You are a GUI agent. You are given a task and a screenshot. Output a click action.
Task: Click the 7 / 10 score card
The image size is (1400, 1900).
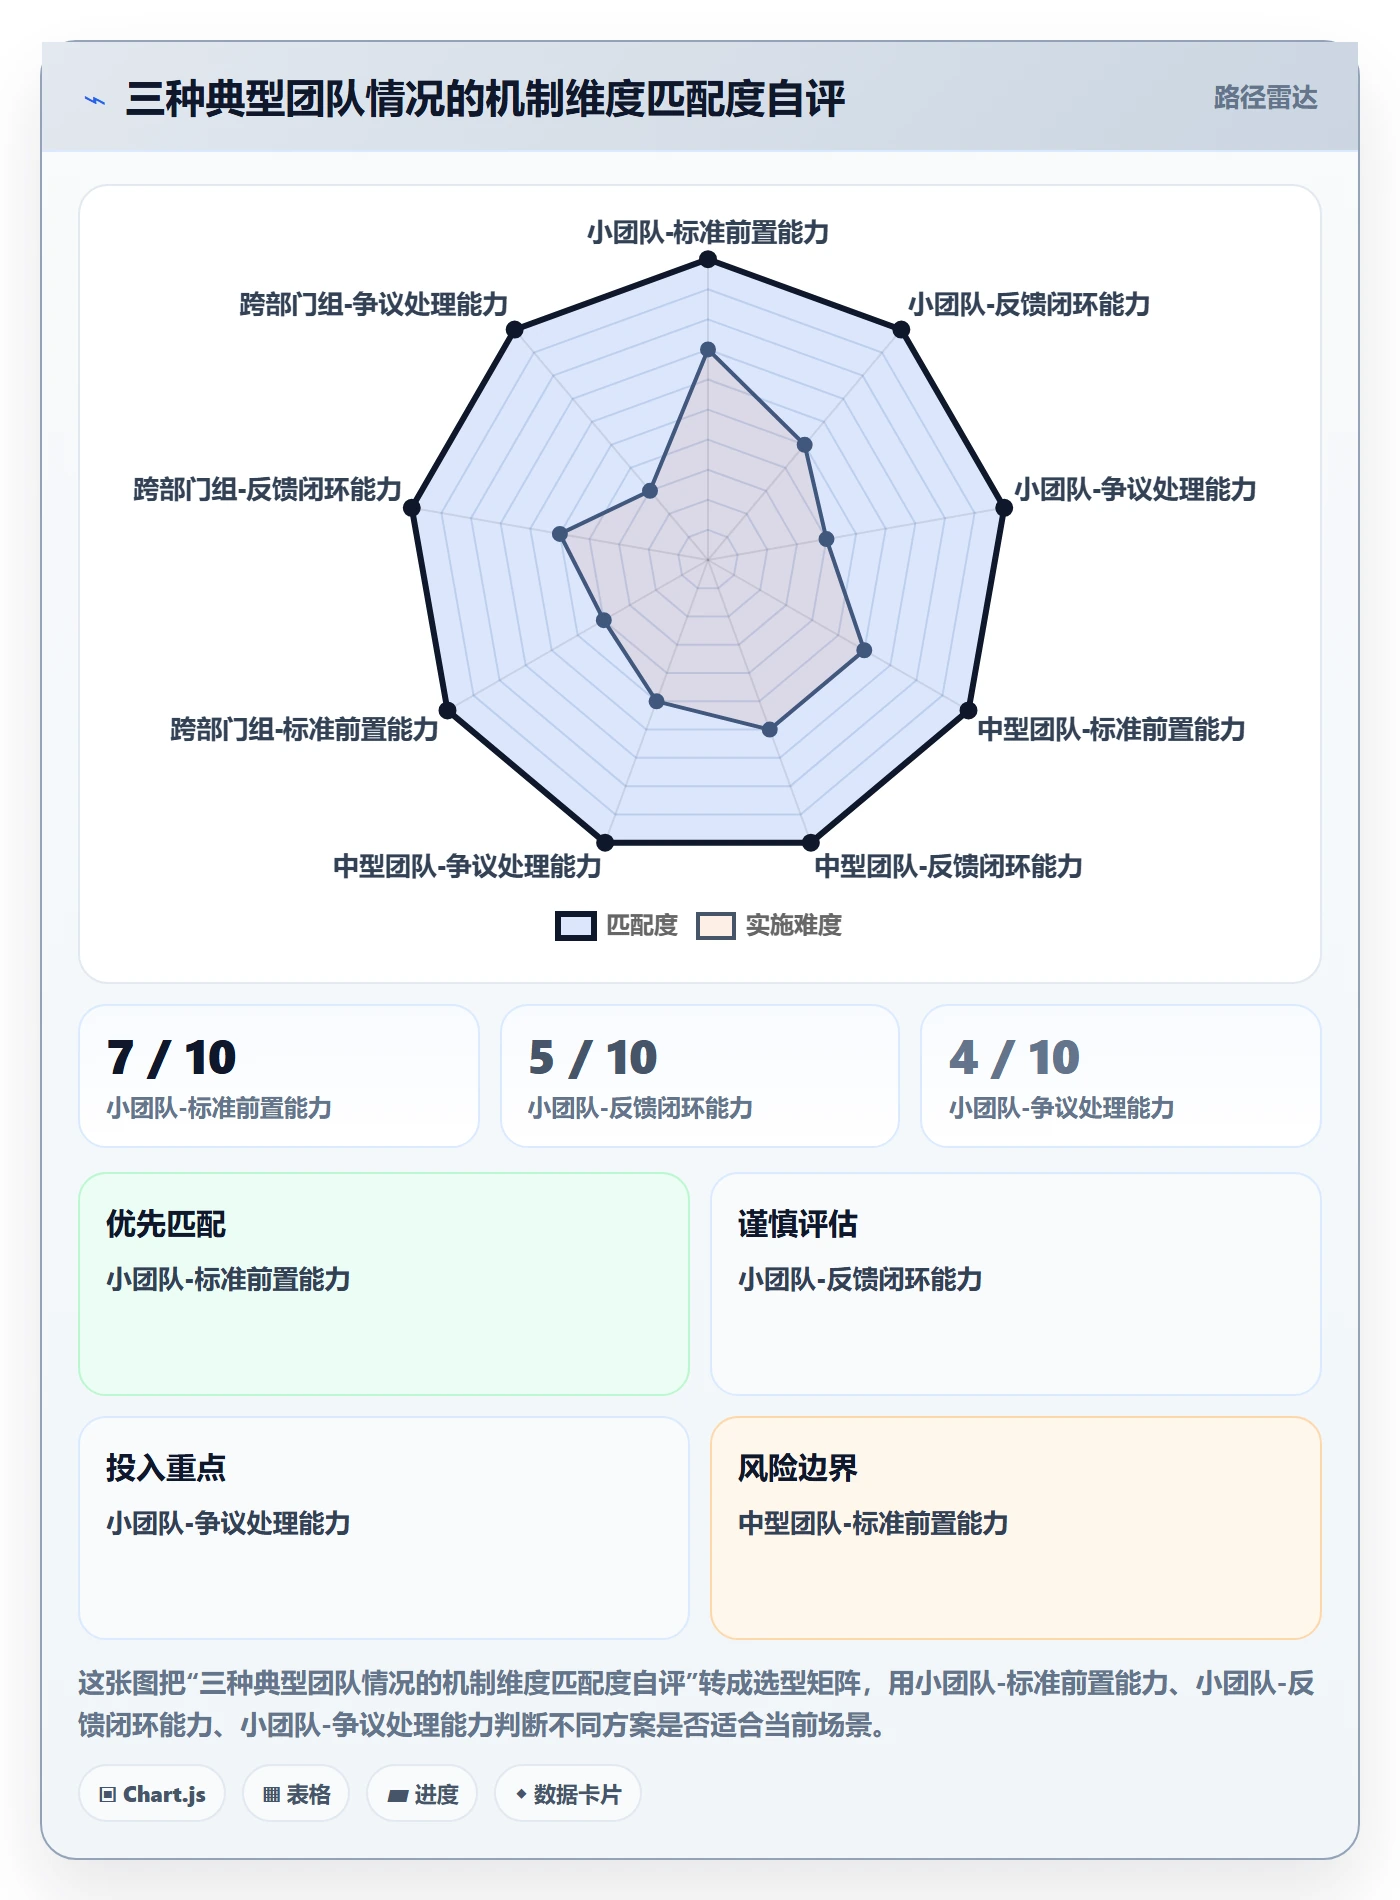(279, 1076)
